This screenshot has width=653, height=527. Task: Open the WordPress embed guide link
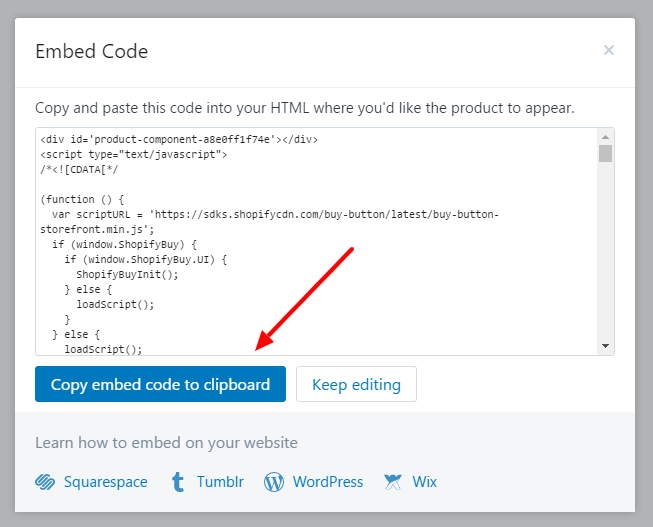pyautogui.click(x=327, y=482)
